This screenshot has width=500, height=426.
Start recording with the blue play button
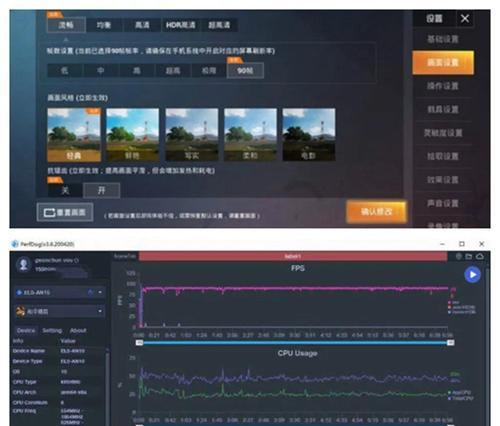pyautogui.click(x=473, y=275)
